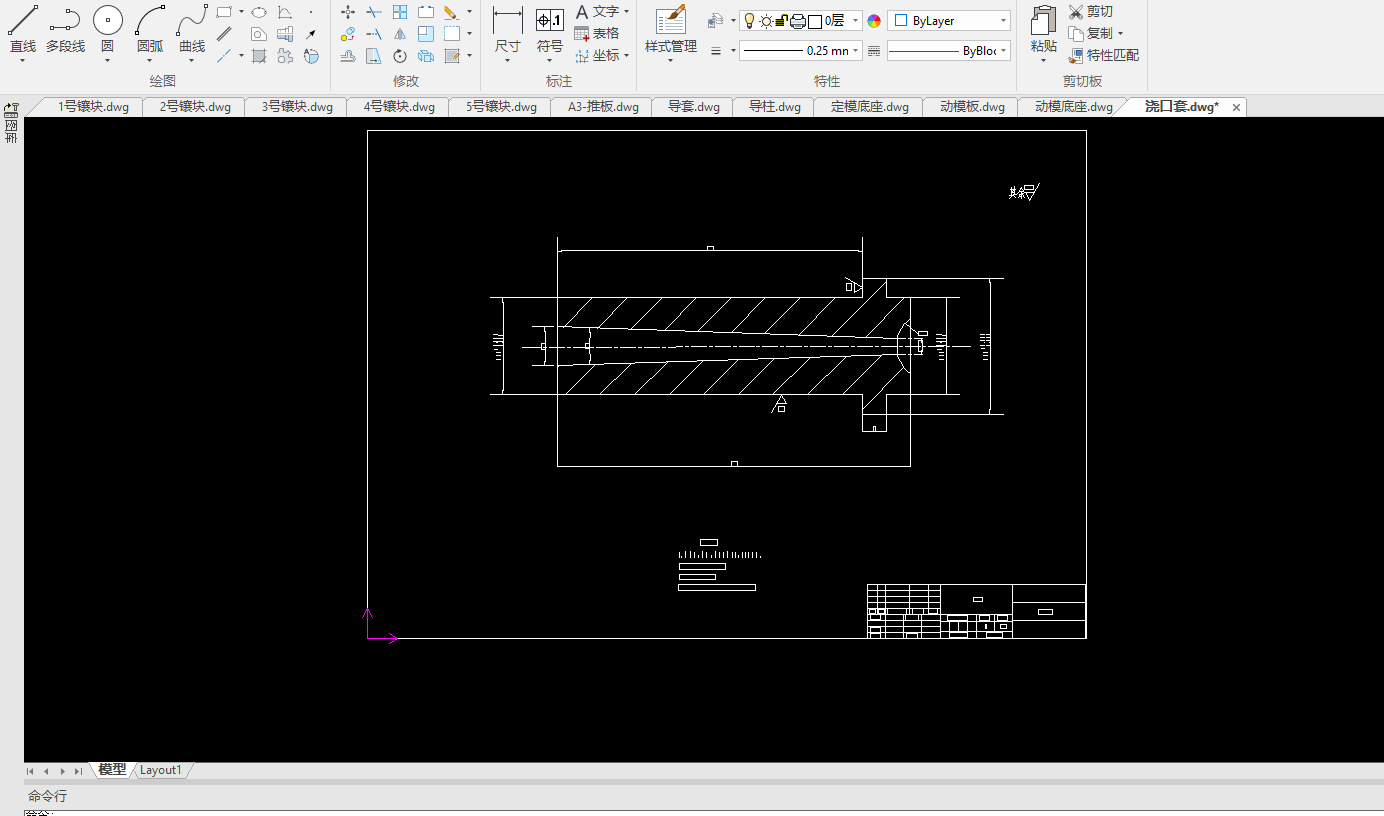Click the 样式管理 style manager icon
1384x816 pixels.
coord(670,30)
